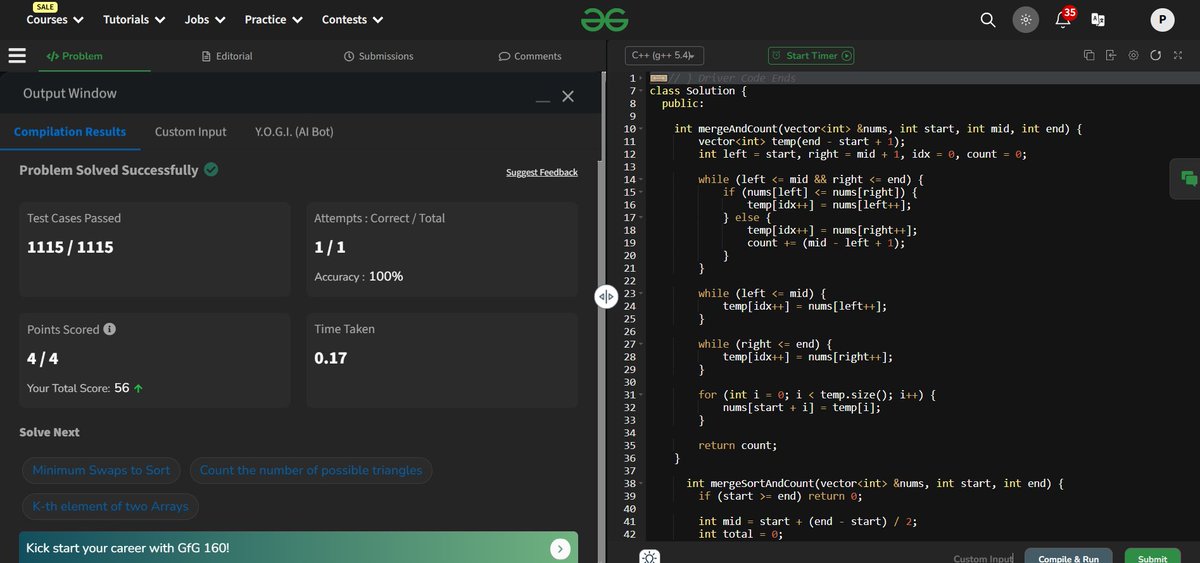Click the 1115 / 1115 test cases value
Screen dimensions: 1200x563
pos(70,247)
